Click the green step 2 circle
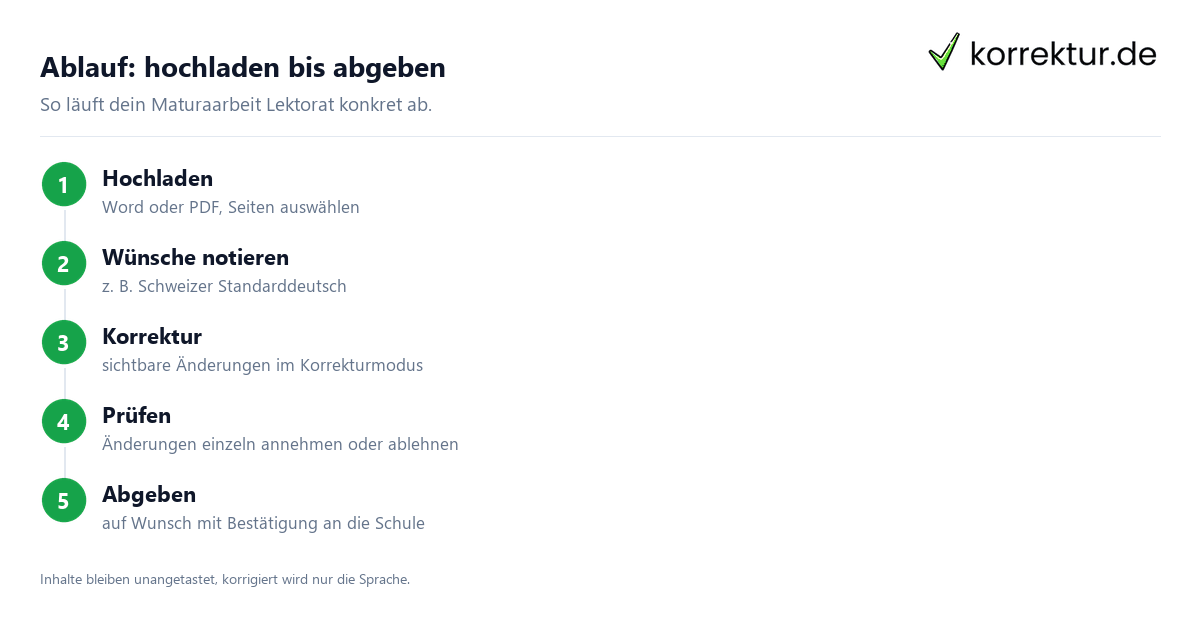This screenshot has width=1200, height=630. [x=64, y=264]
